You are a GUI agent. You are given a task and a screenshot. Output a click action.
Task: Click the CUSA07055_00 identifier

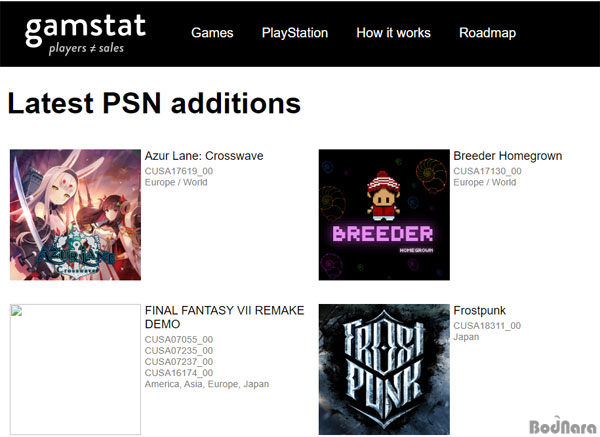click(179, 339)
